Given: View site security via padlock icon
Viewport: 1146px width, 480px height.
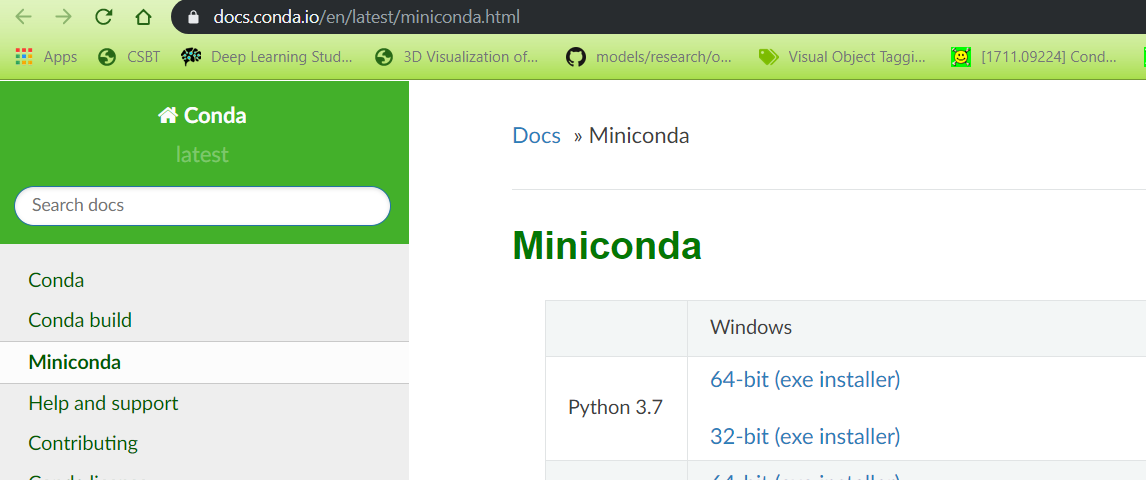Looking at the screenshot, I should [193, 17].
